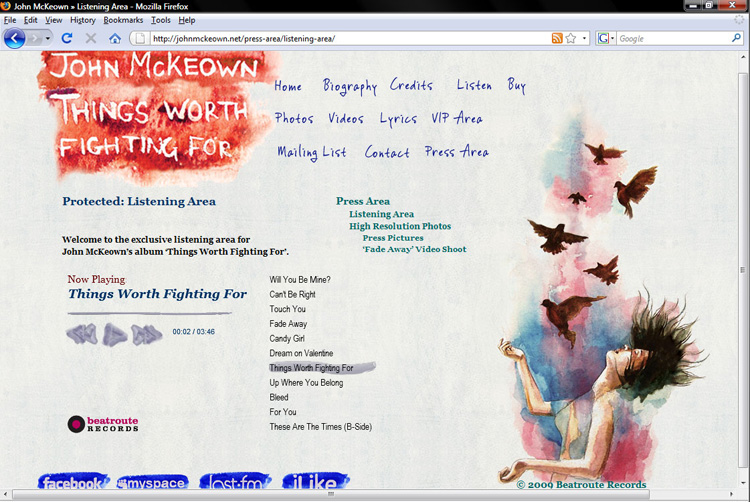Click the Google search input box
This screenshot has width=750, height=502.
coord(673,39)
